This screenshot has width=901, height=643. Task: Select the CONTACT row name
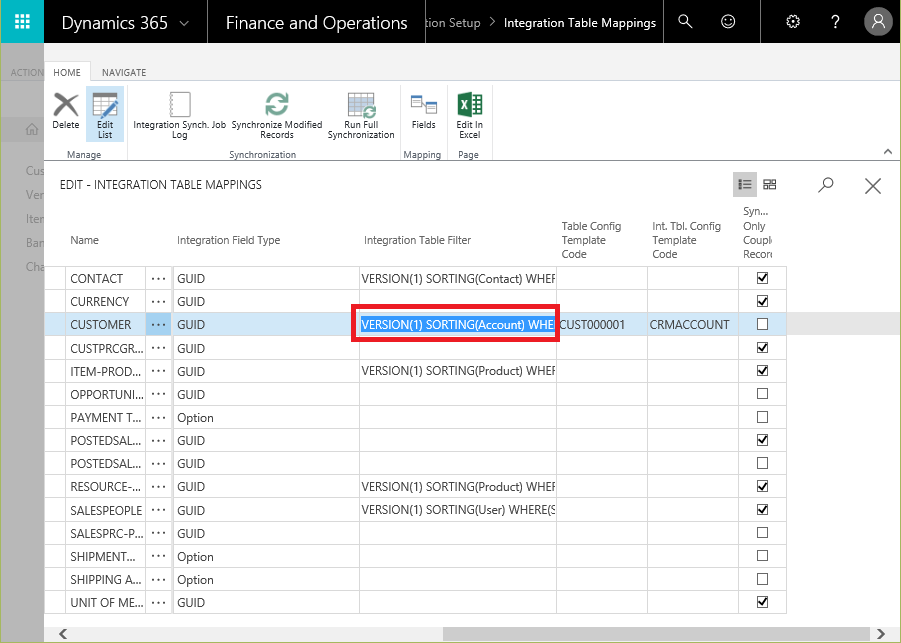(97, 279)
